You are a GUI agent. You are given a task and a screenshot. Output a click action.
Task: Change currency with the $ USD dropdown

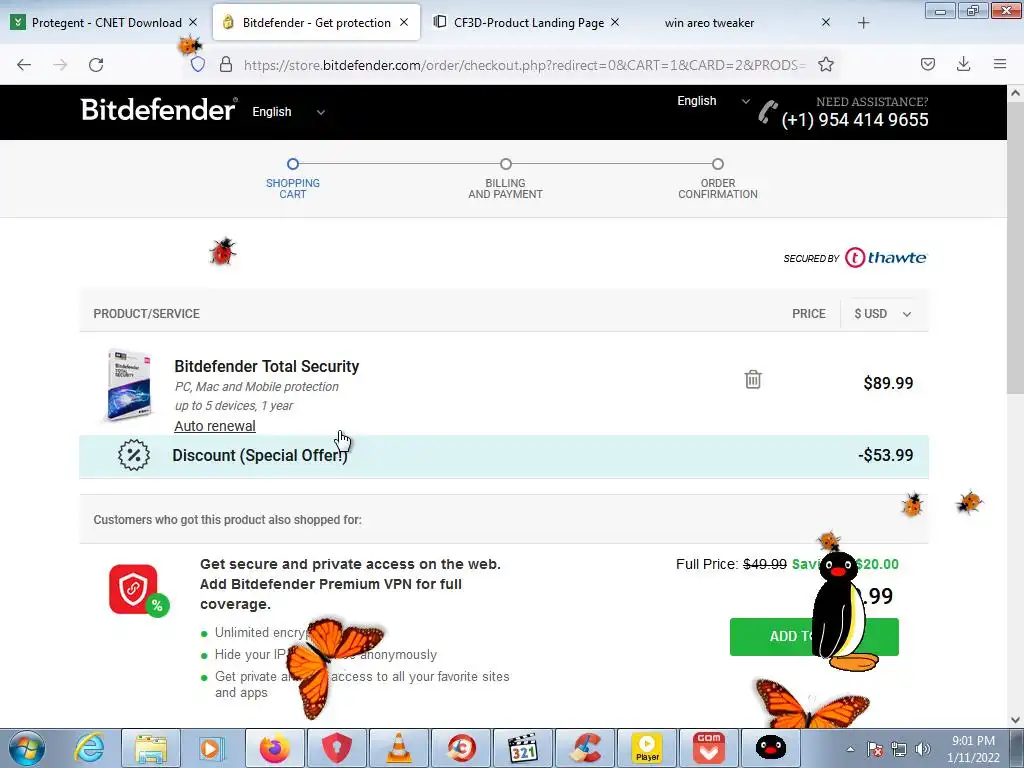pyautogui.click(x=882, y=314)
